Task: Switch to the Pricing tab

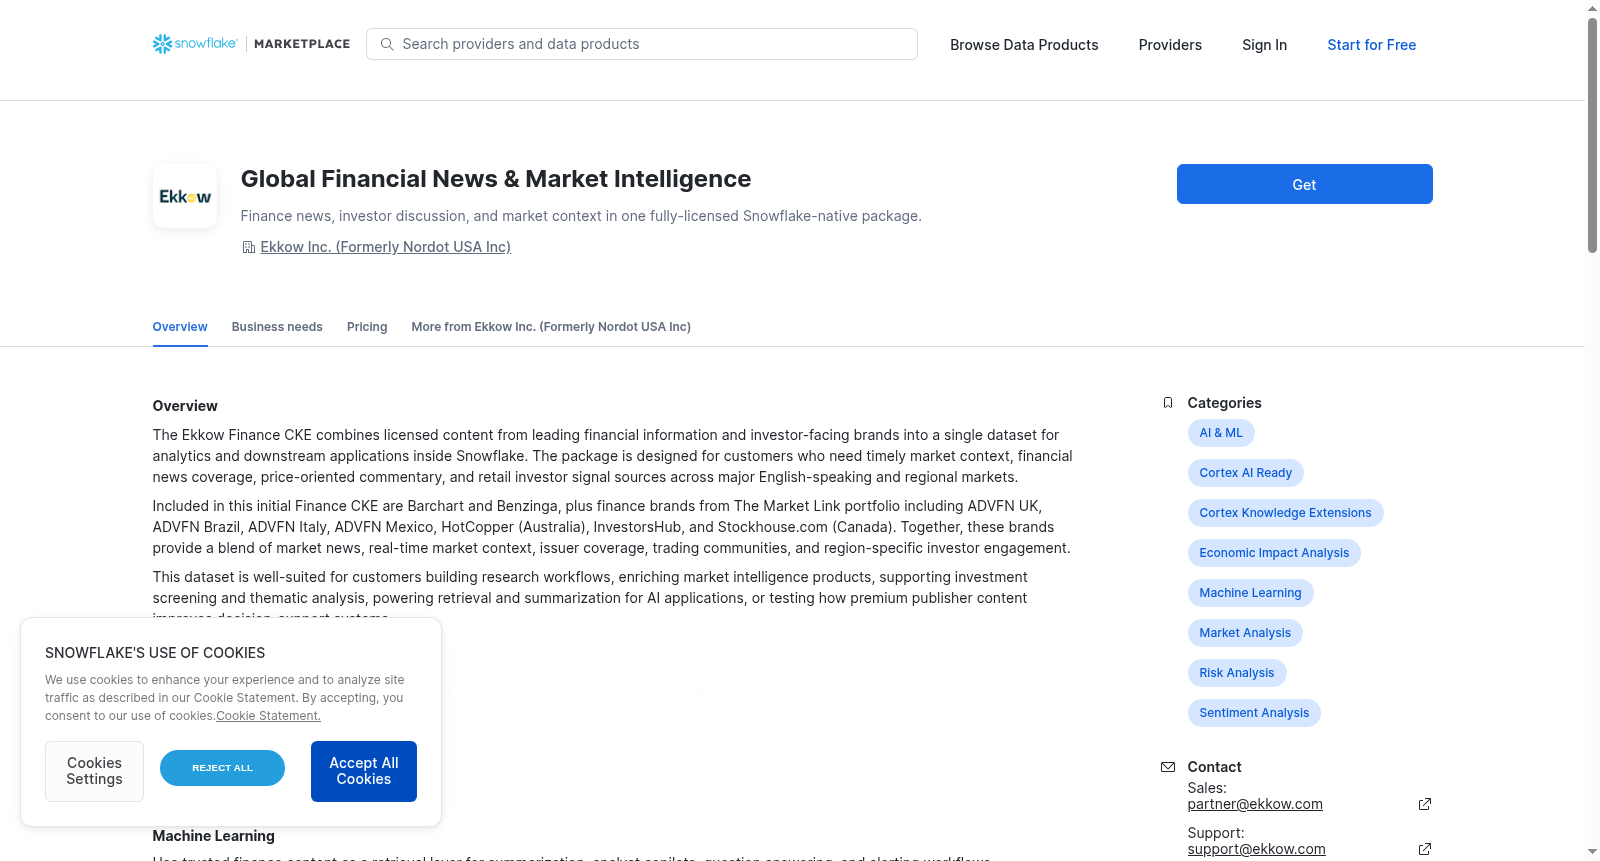Action: coord(367,327)
